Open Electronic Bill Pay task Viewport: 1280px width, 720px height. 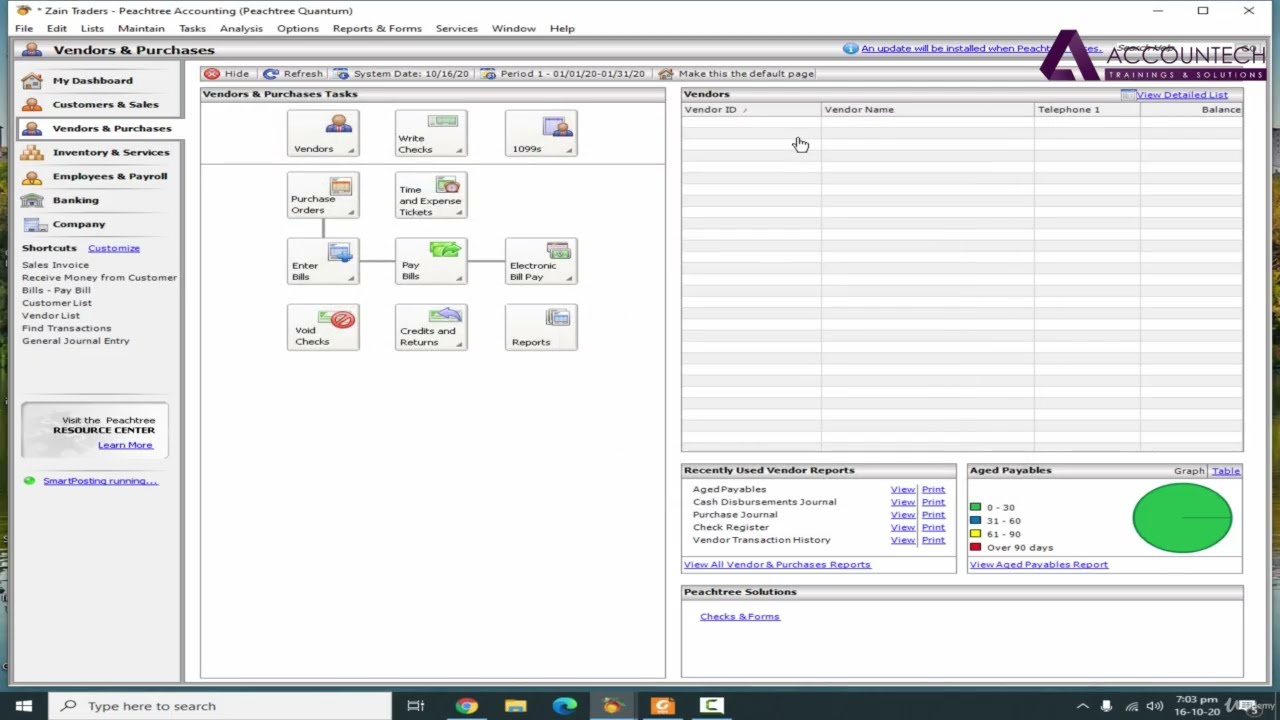[x=541, y=262]
